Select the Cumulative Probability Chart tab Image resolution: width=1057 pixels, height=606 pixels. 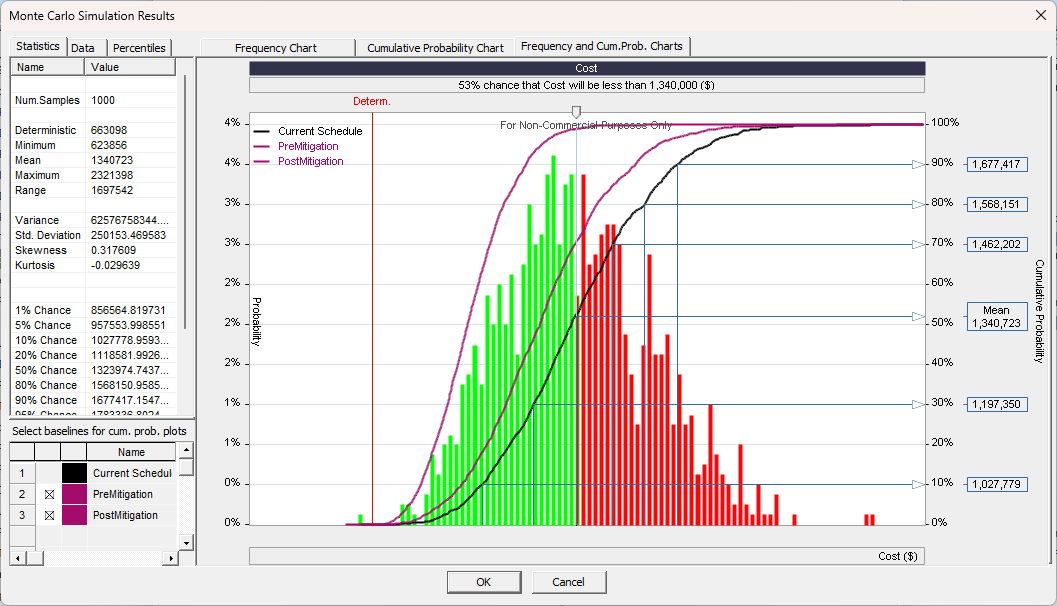coord(435,47)
